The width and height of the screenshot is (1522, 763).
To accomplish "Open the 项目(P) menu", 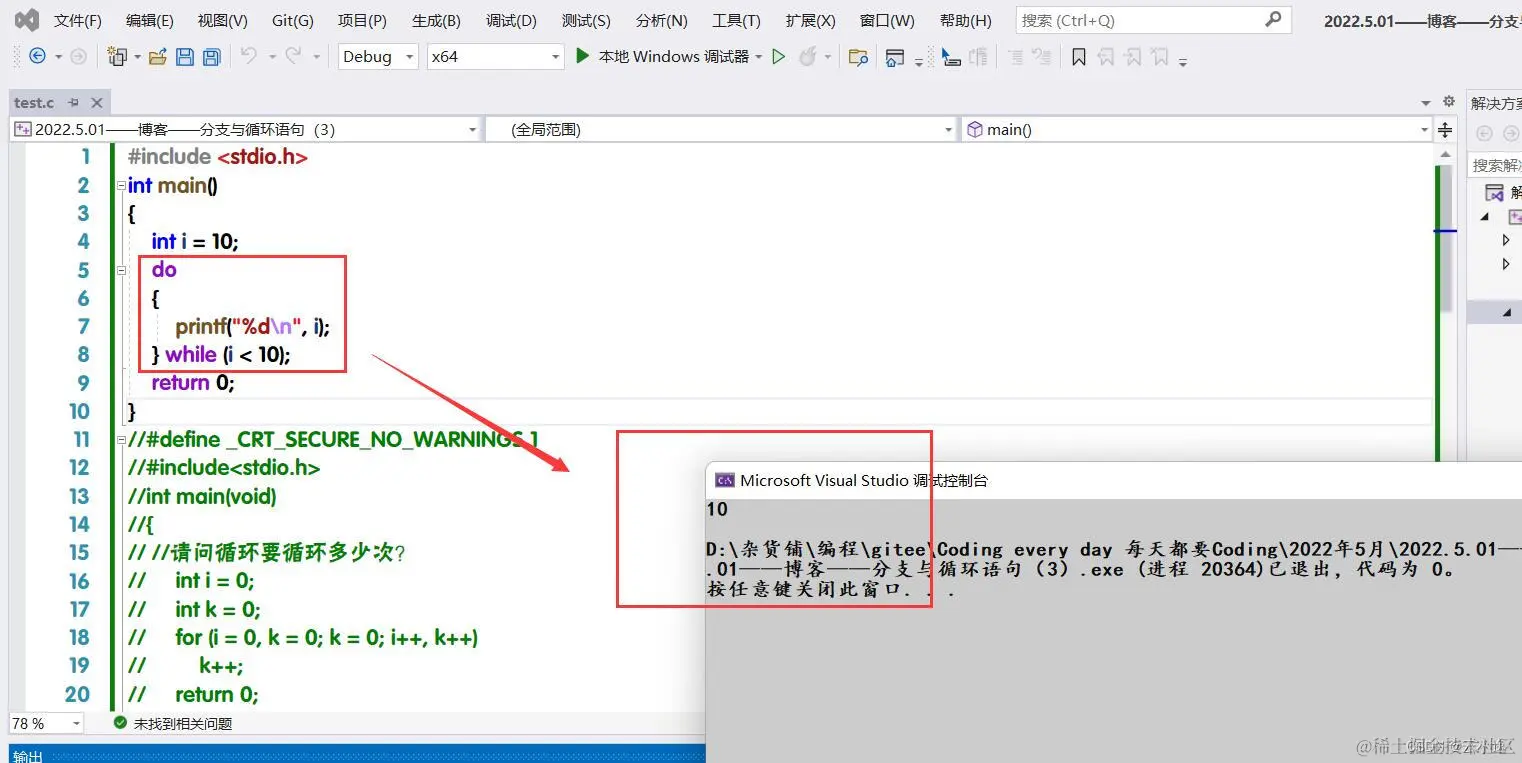I will pos(362,20).
